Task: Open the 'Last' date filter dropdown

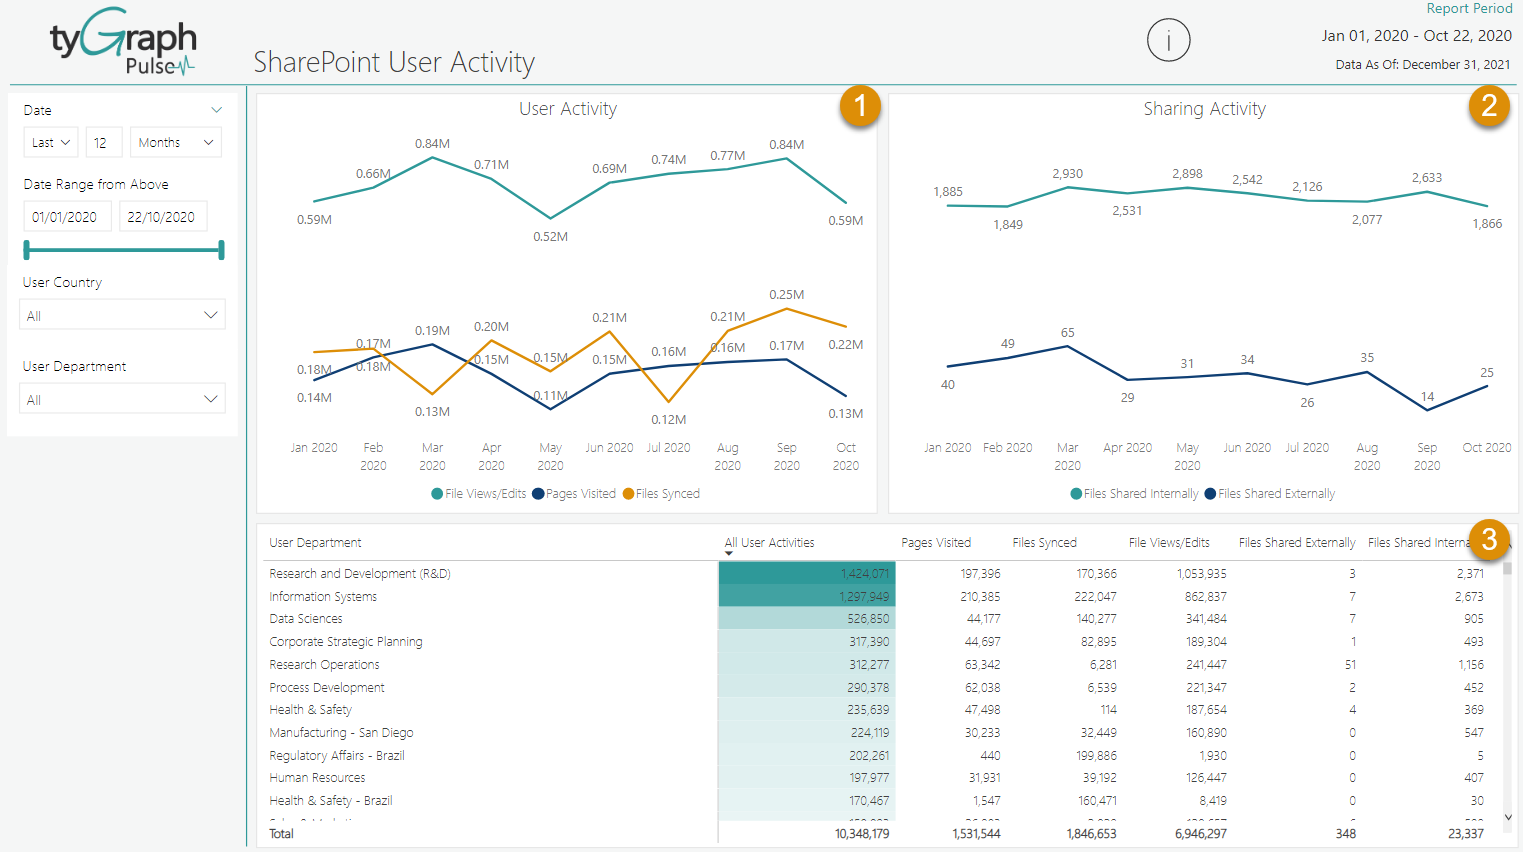Action: [x=50, y=142]
